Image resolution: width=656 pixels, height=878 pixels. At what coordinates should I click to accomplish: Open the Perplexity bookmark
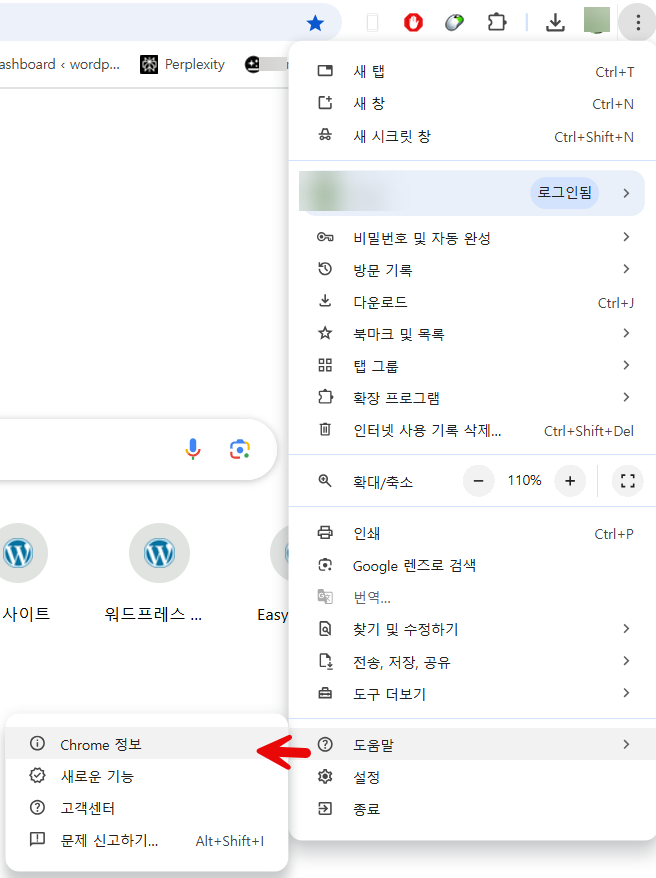(x=182, y=64)
